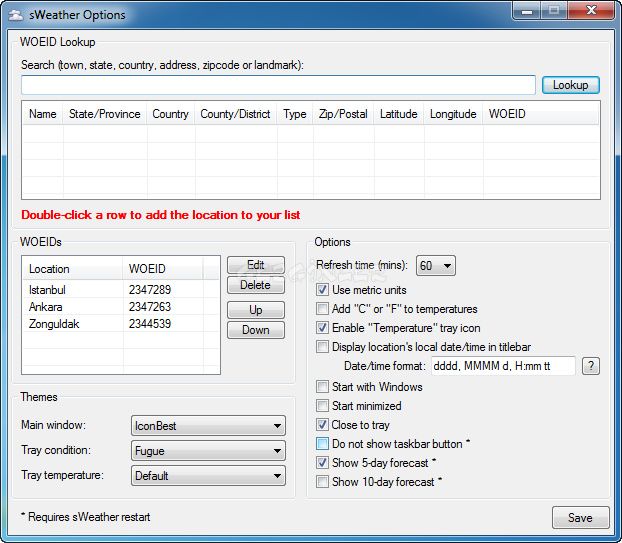This screenshot has width=622, height=543.
Task: Toggle Show 5-day forecast checkbox
Action: coord(322,462)
